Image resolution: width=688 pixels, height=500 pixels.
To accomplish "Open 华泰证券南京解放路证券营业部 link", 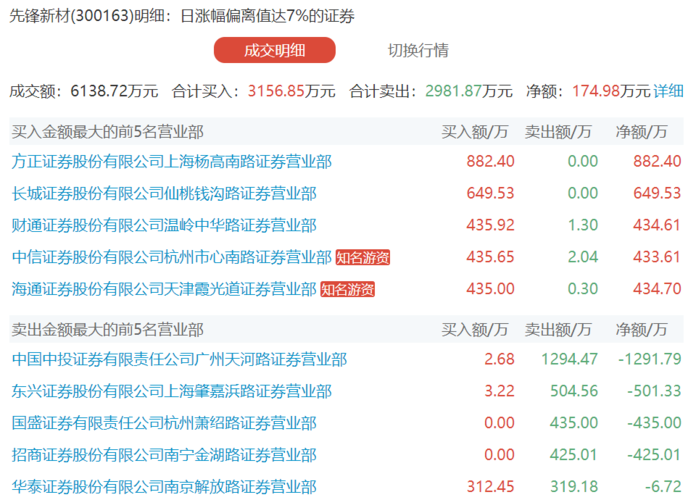I will tap(164, 487).
